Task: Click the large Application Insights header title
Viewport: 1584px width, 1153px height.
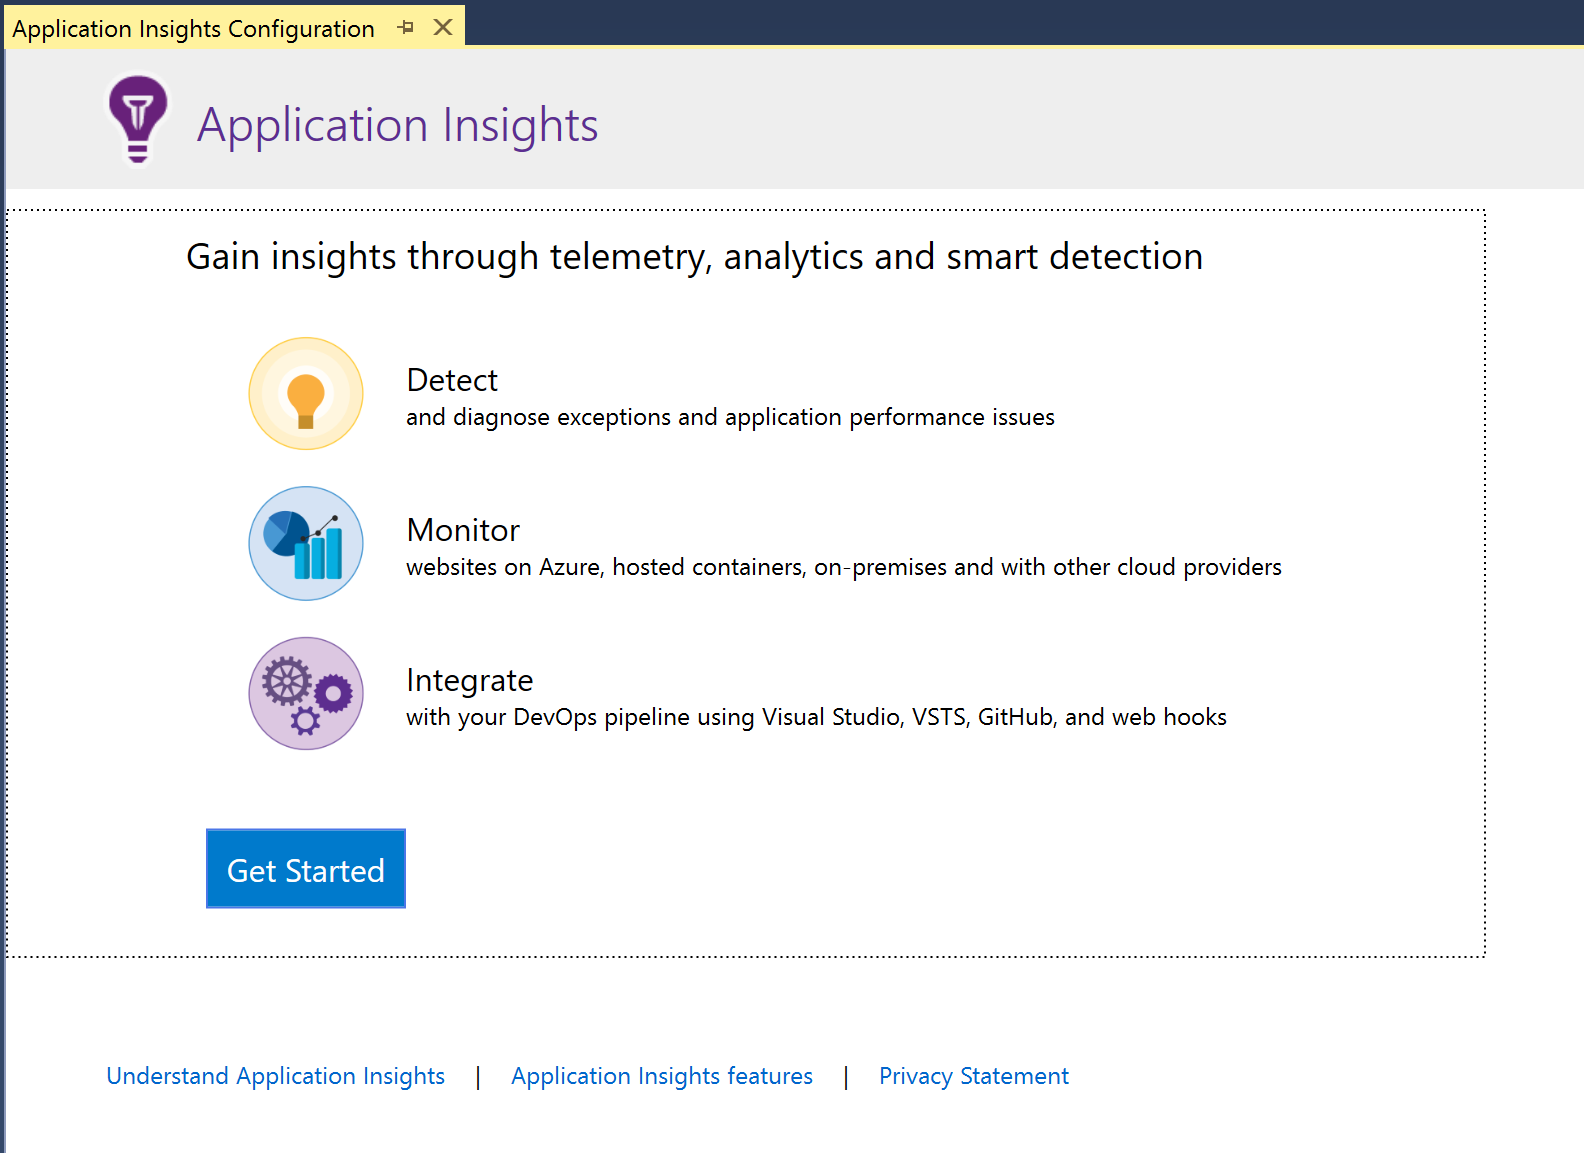Action: pos(397,126)
